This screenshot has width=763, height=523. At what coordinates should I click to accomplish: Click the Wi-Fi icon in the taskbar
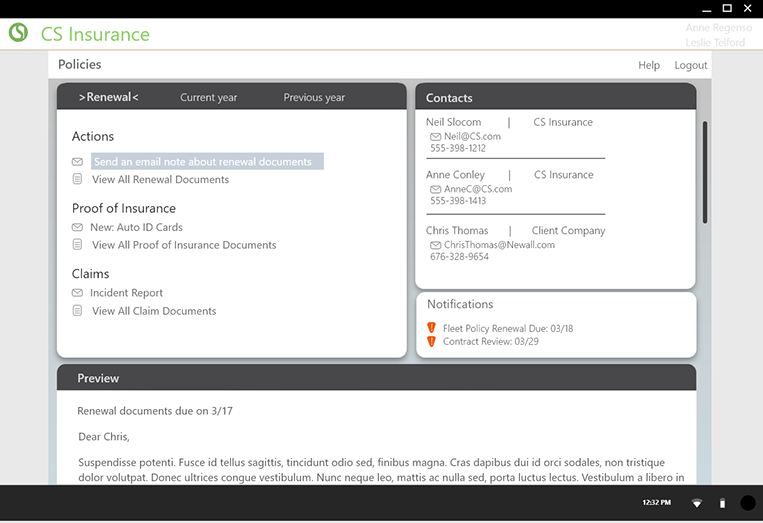point(697,503)
